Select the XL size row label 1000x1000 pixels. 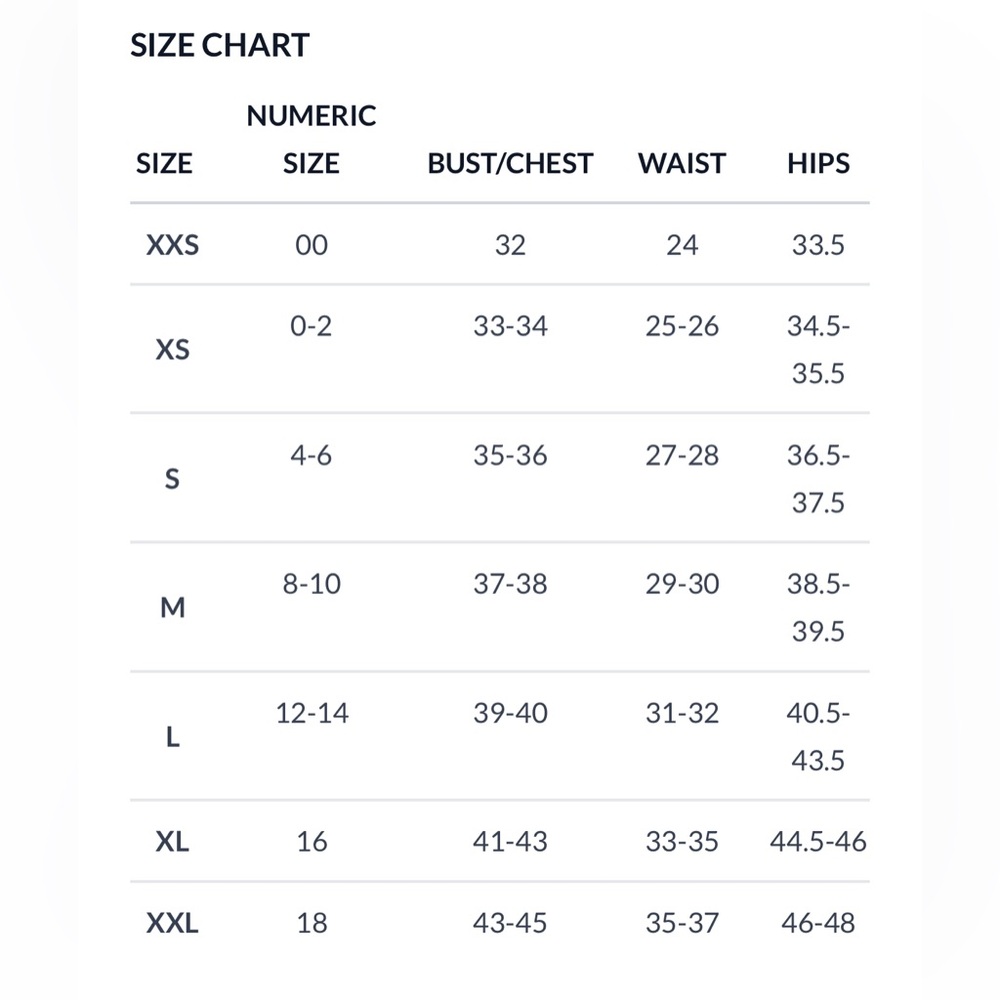coord(172,842)
